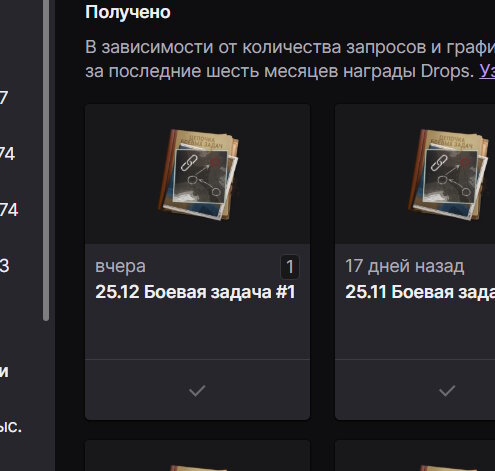Screen dimensions: 495x471
Task: Click the 17 дней назад timestamp
Action: (x=404, y=266)
